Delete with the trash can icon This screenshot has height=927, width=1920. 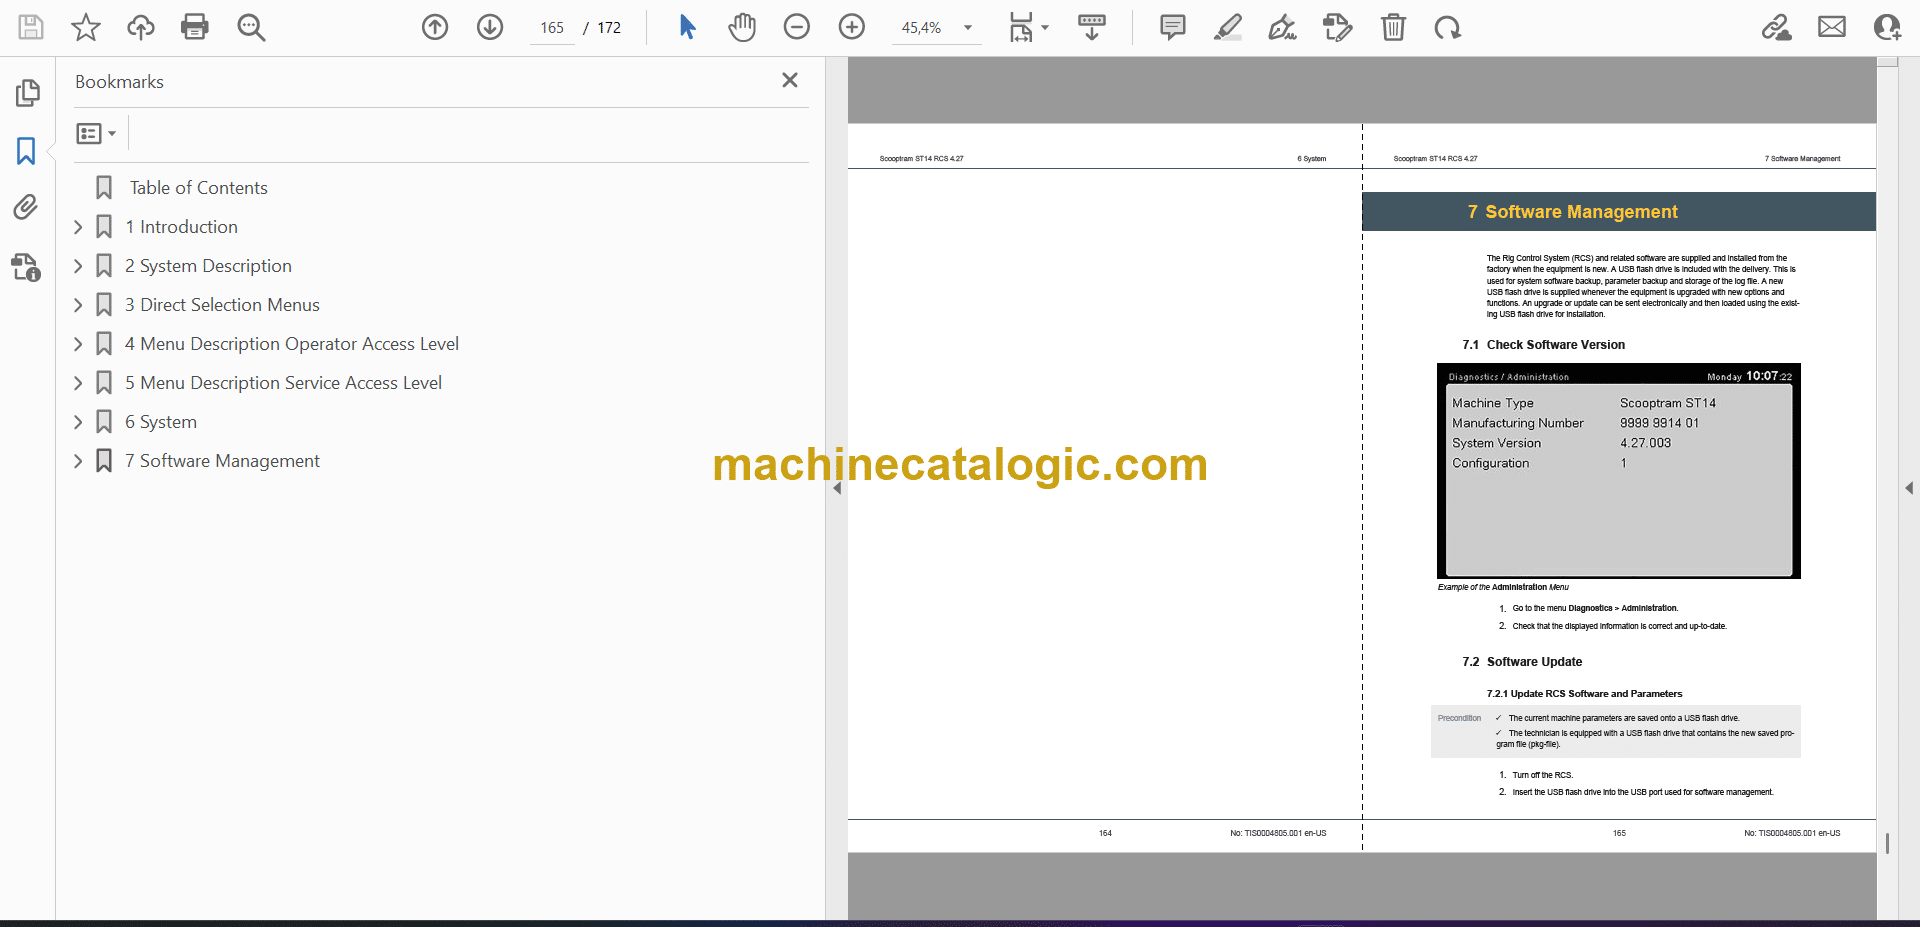(x=1393, y=27)
